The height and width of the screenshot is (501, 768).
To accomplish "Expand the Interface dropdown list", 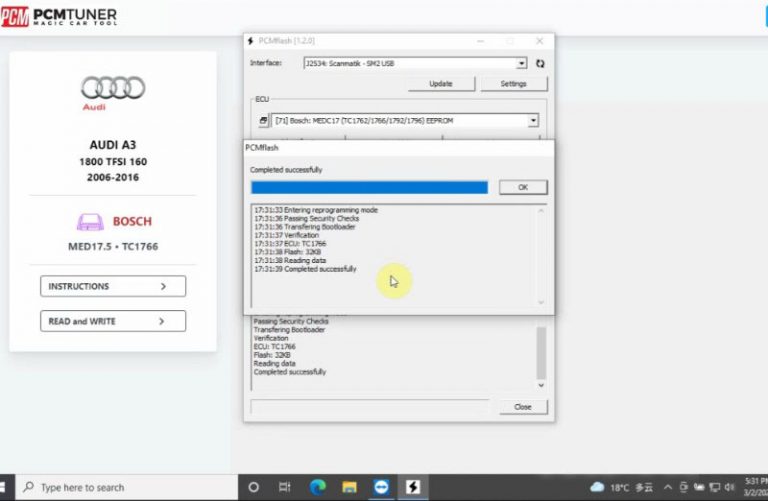I will click(522, 63).
